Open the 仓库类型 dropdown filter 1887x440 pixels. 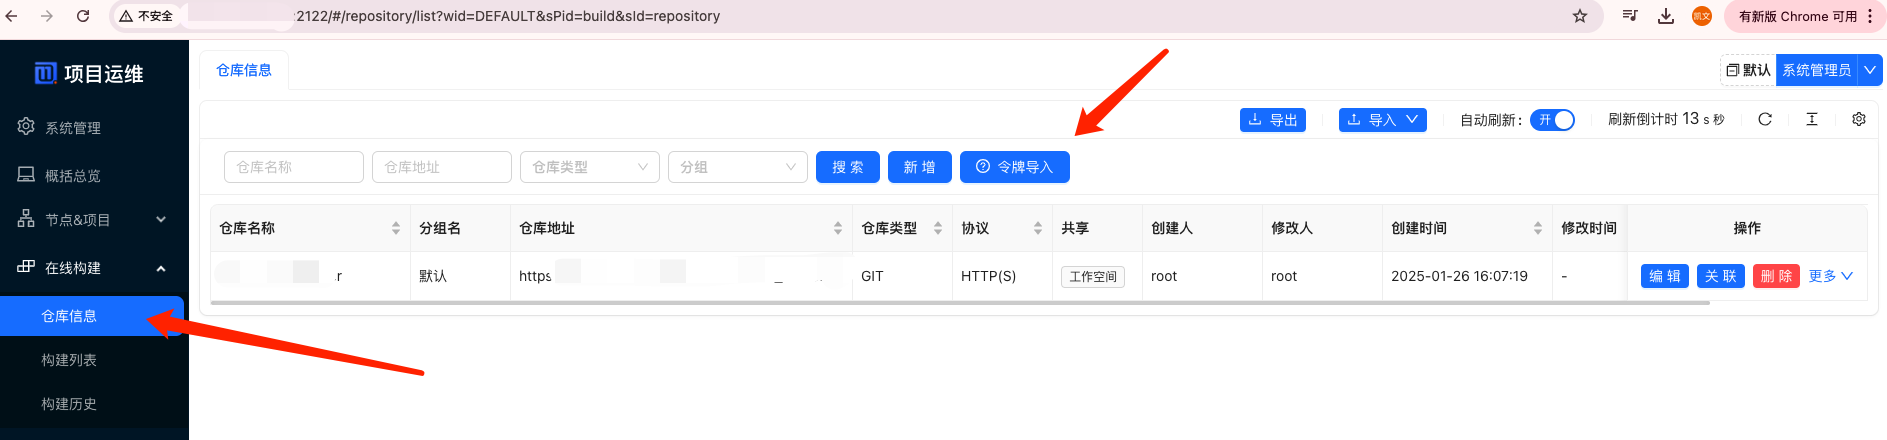point(589,167)
